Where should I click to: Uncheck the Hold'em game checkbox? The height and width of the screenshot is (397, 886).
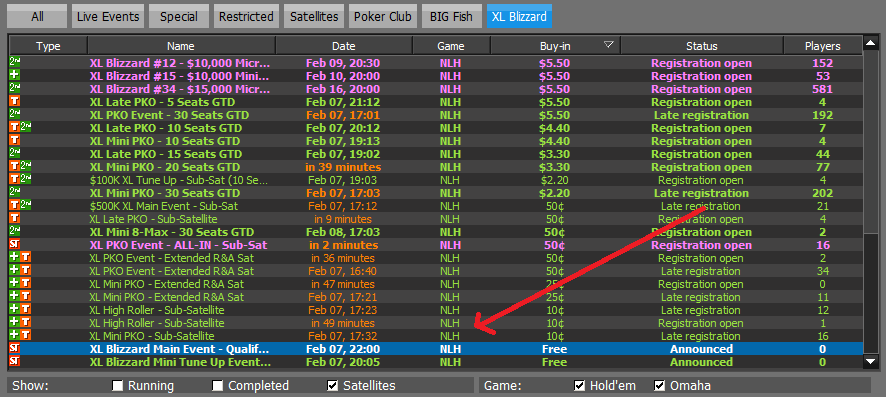point(579,386)
